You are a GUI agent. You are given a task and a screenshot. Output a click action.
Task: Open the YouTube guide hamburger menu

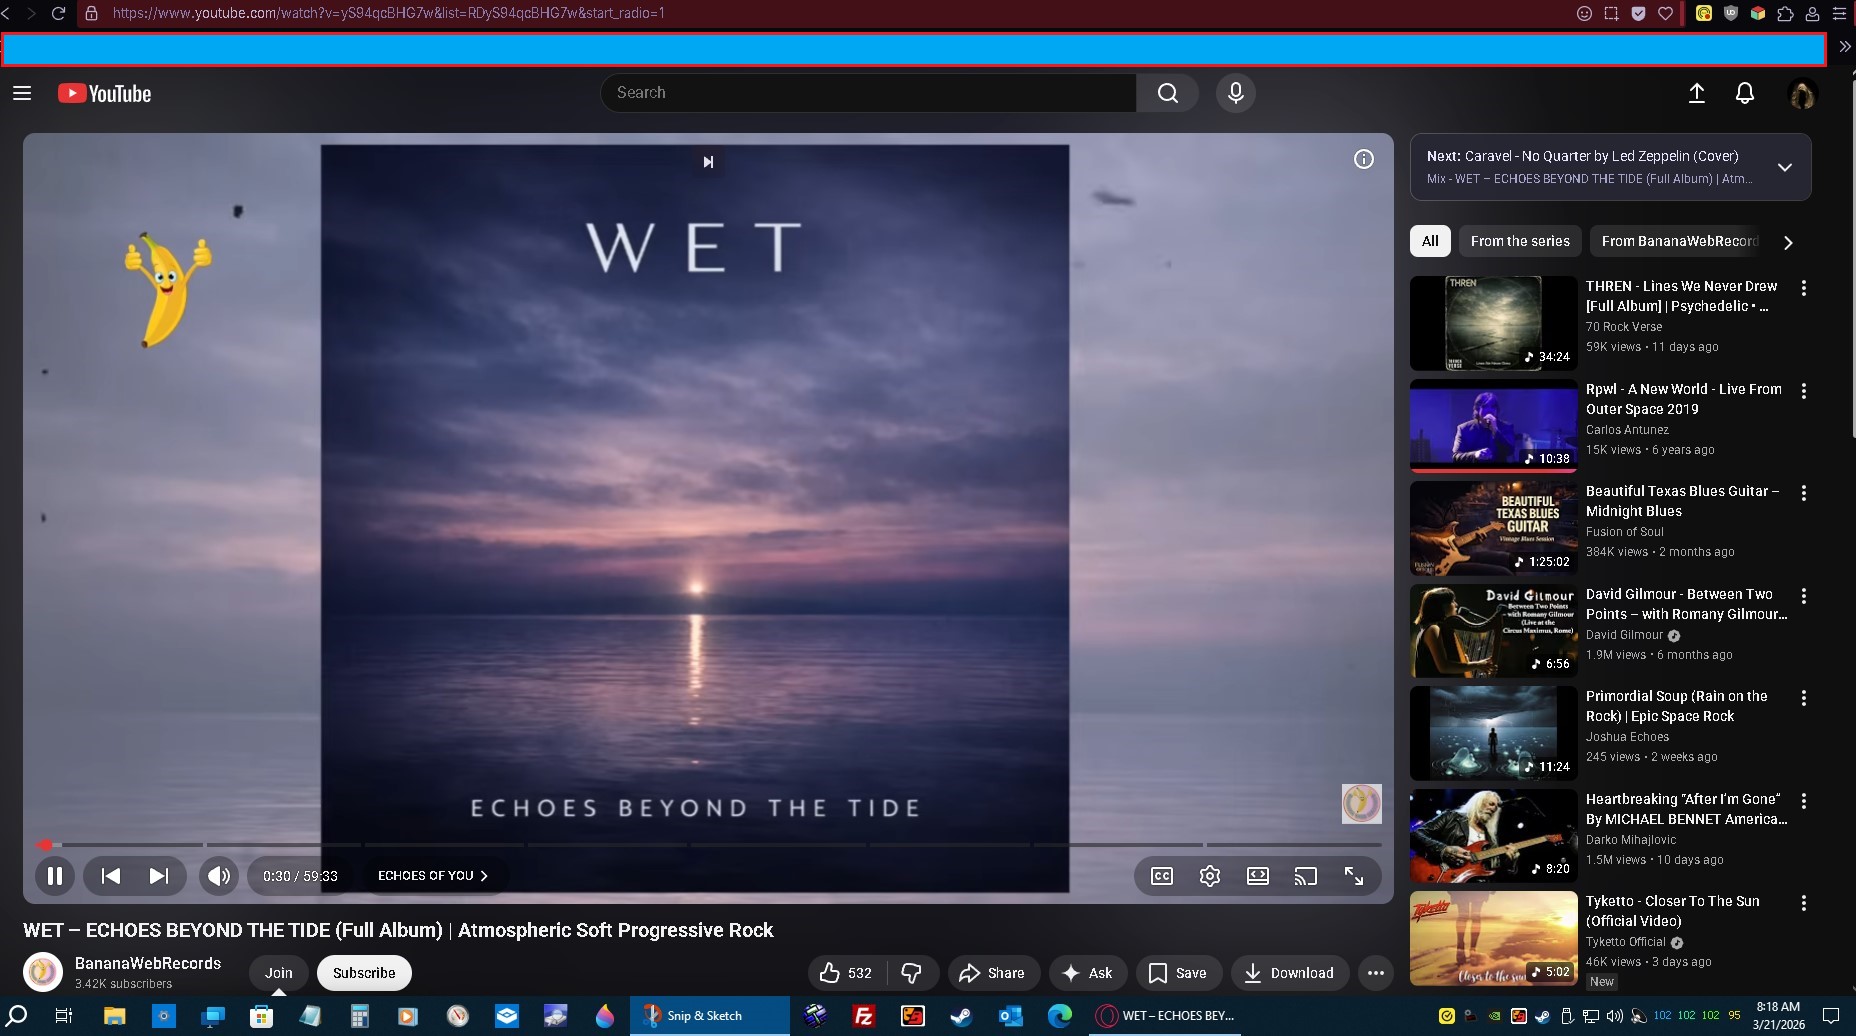coord(22,93)
